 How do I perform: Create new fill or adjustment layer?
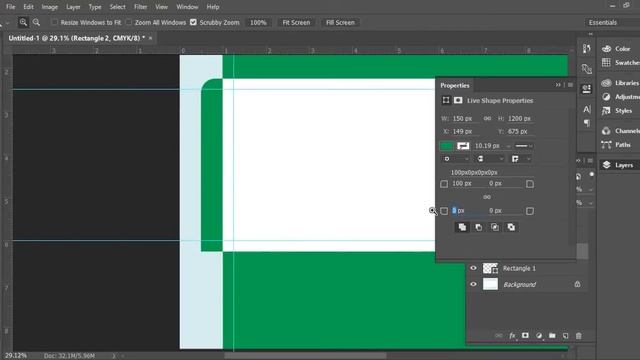(x=539, y=336)
